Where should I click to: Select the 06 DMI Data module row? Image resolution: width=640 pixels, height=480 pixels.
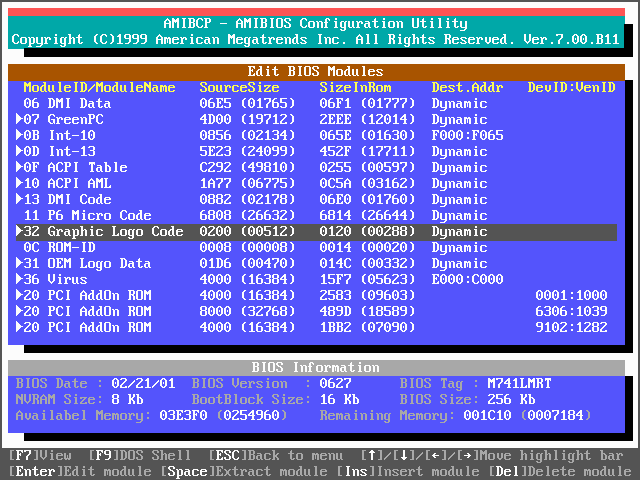pyautogui.click(x=316, y=103)
